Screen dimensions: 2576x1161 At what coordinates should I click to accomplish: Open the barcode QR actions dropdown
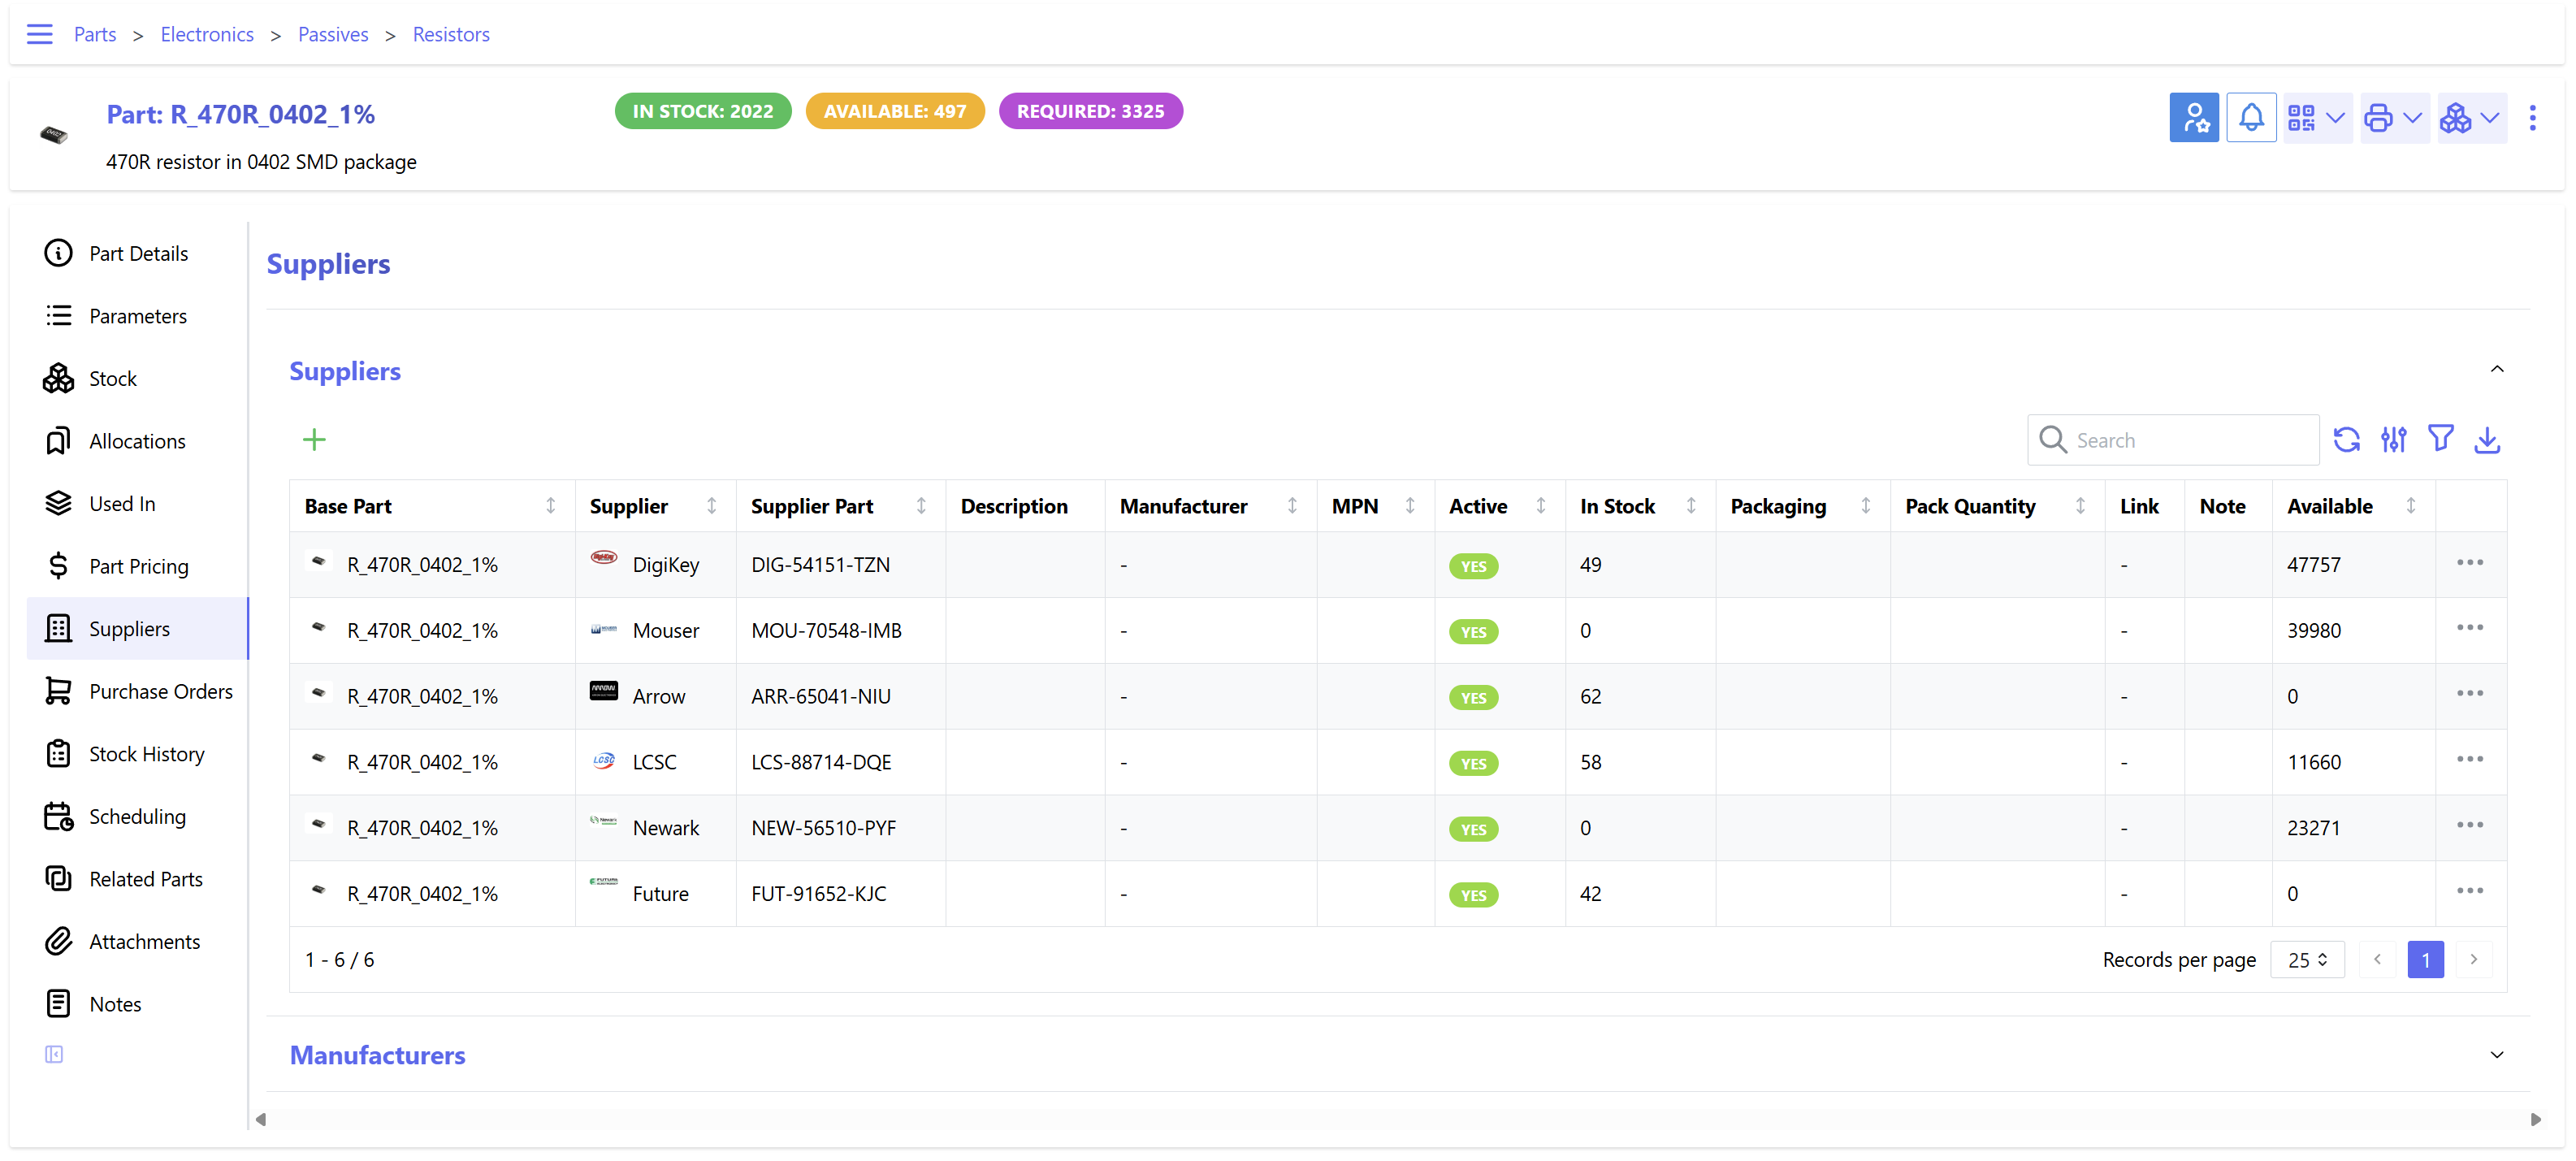(x=2316, y=118)
